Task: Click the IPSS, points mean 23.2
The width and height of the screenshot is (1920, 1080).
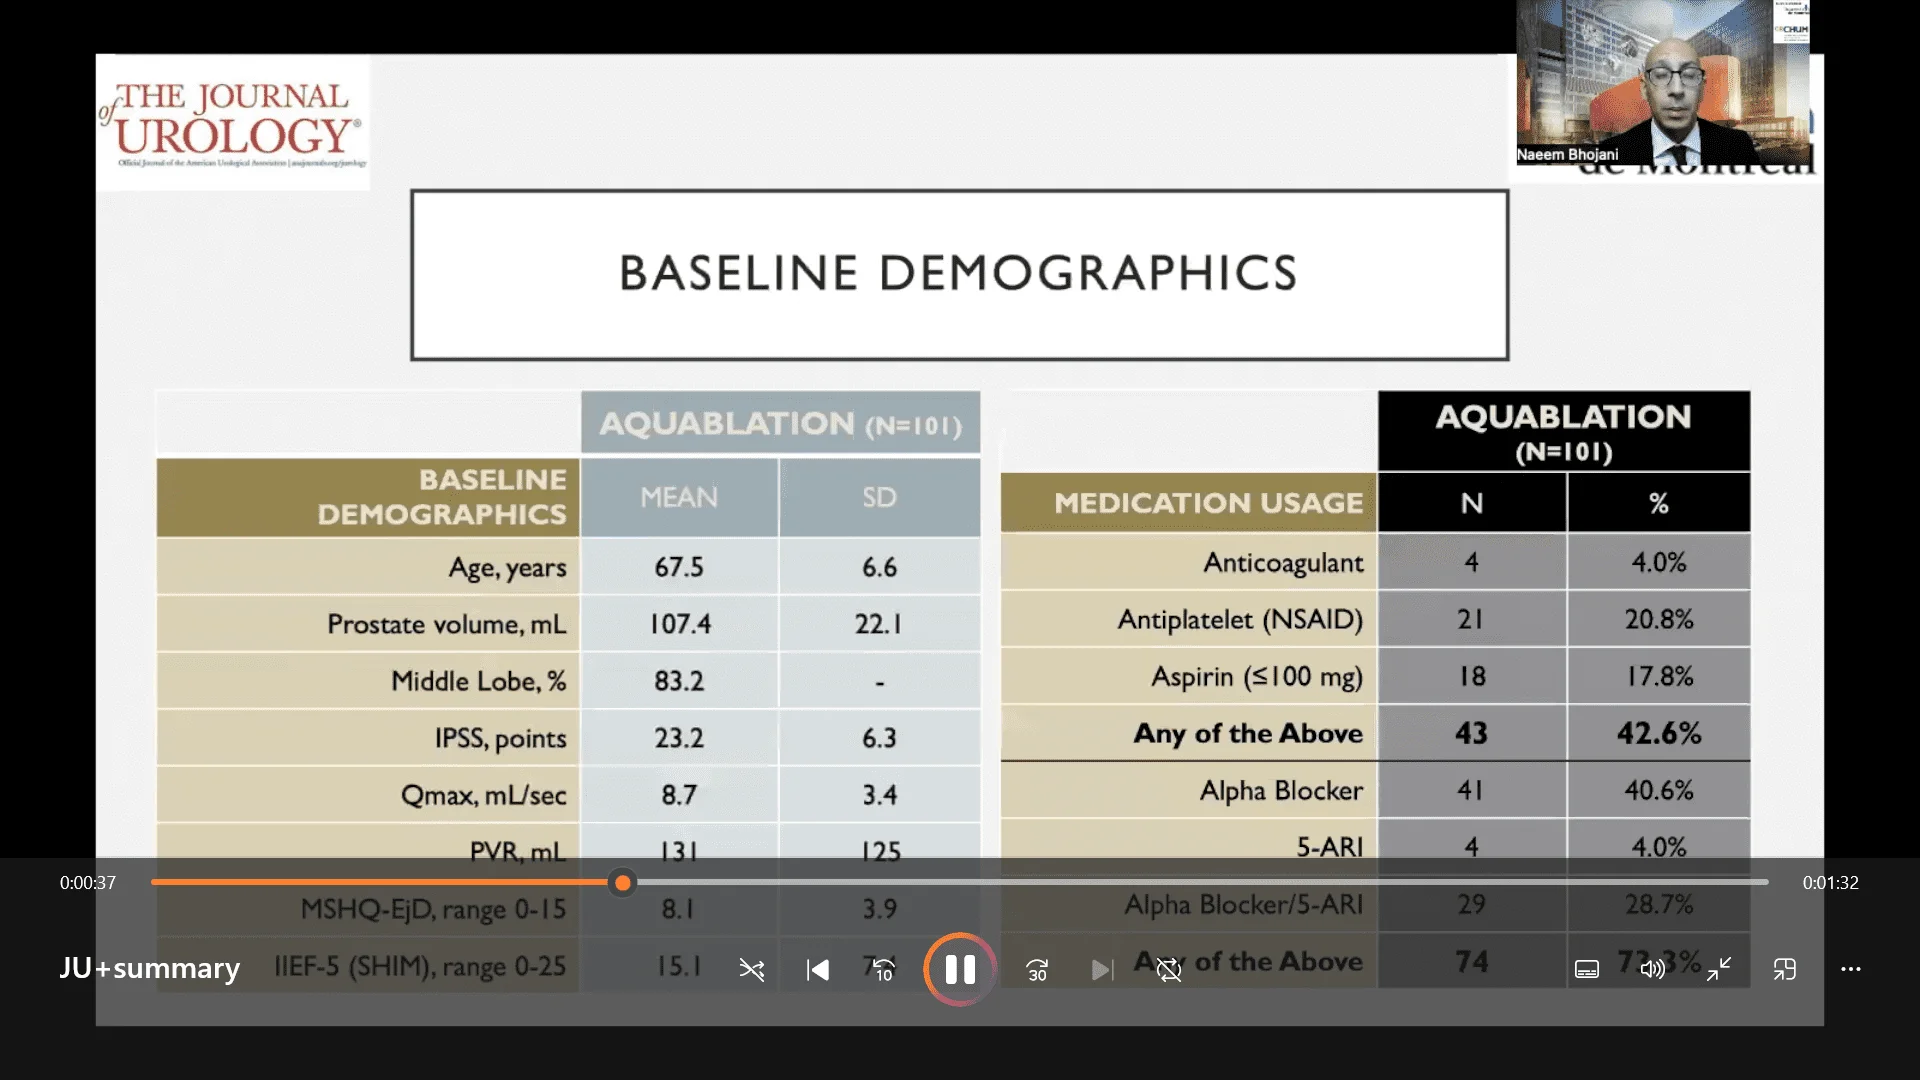Action: (x=679, y=738)
